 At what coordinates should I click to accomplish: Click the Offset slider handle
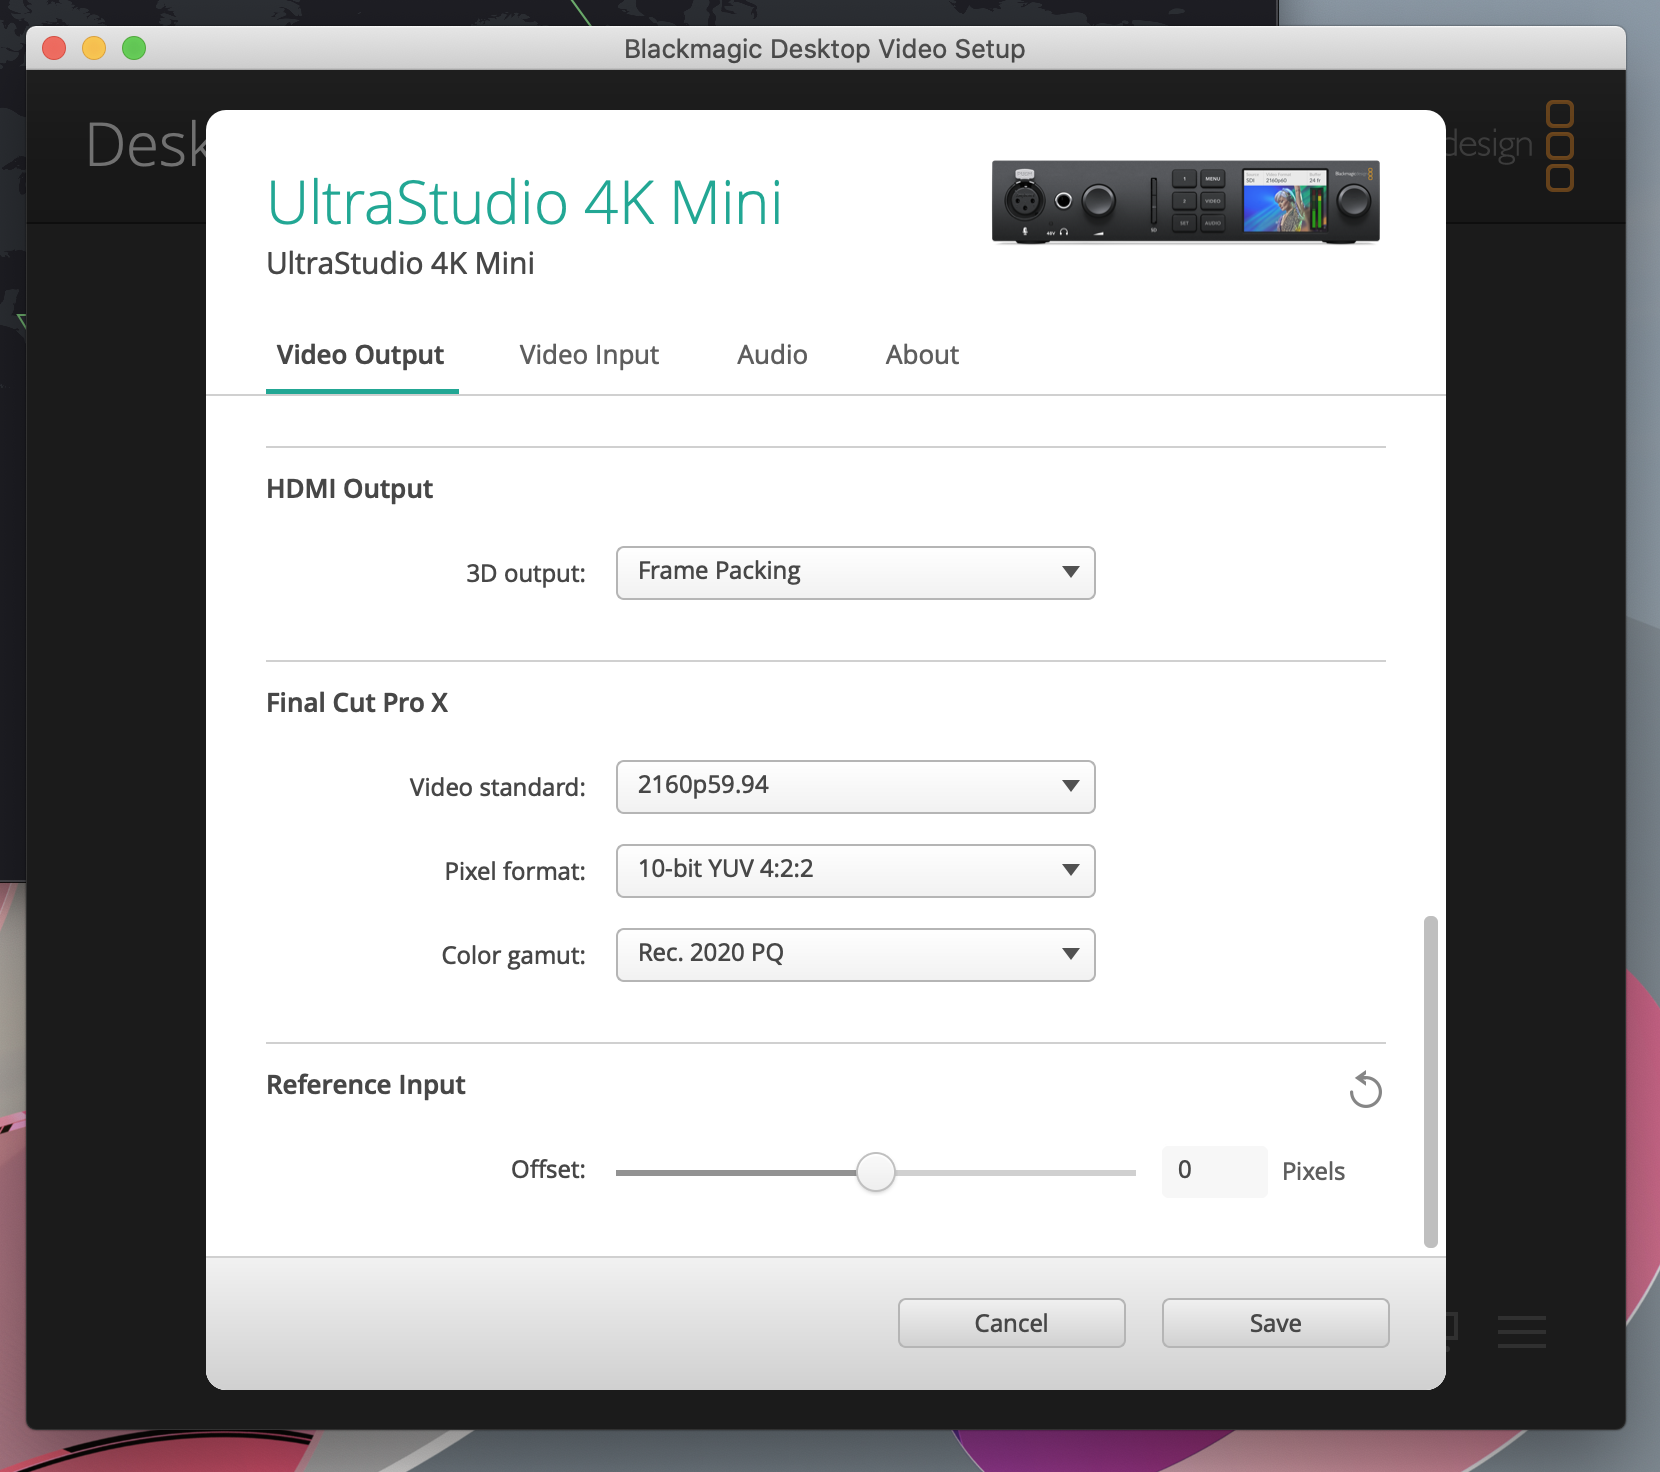[x=876, y=1172]
